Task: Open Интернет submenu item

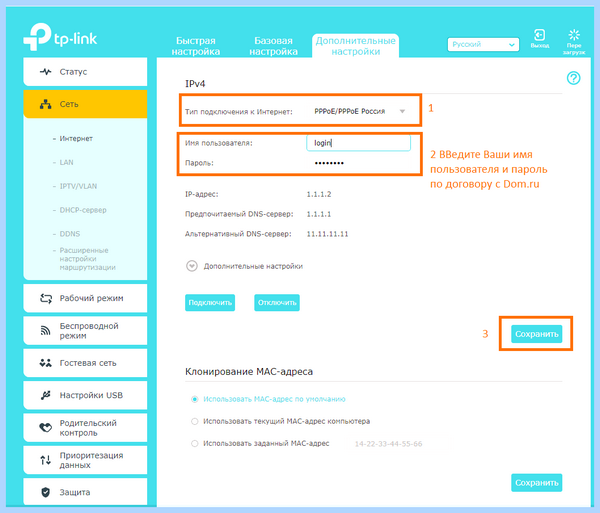Action: click(x=76, y=138)
